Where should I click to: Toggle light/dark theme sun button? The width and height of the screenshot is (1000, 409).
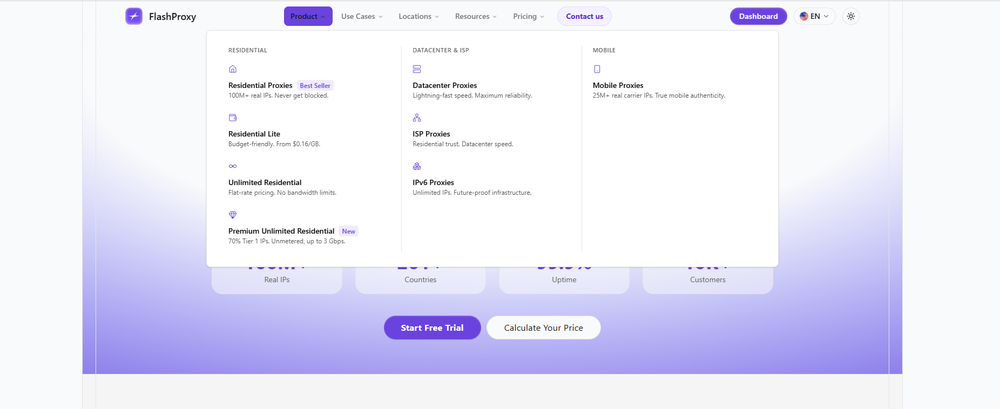(x=851, y=17)
